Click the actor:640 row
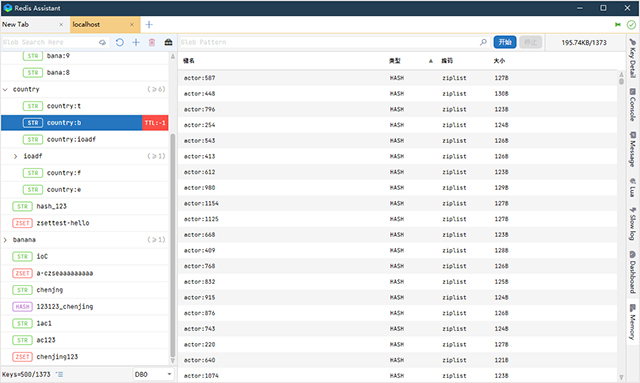Viewport: 640px width, 383px height. (x=398, y=360)
